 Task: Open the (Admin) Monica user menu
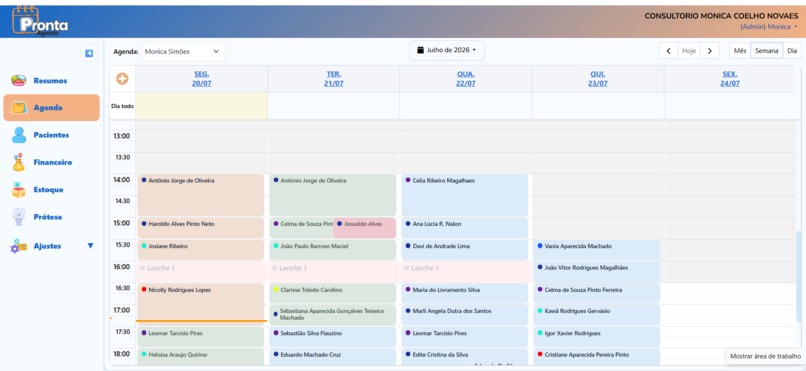coord(768,27)
